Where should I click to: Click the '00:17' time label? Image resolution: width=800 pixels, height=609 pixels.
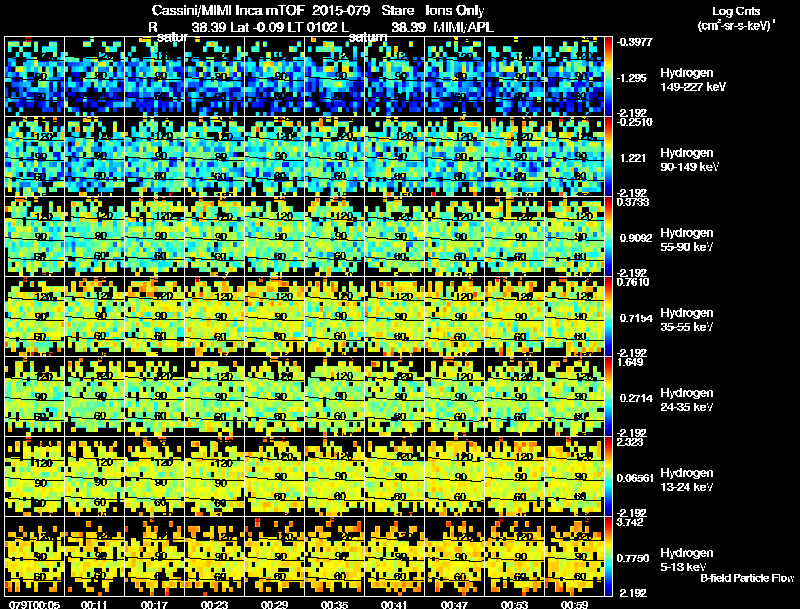click(154, 605)
